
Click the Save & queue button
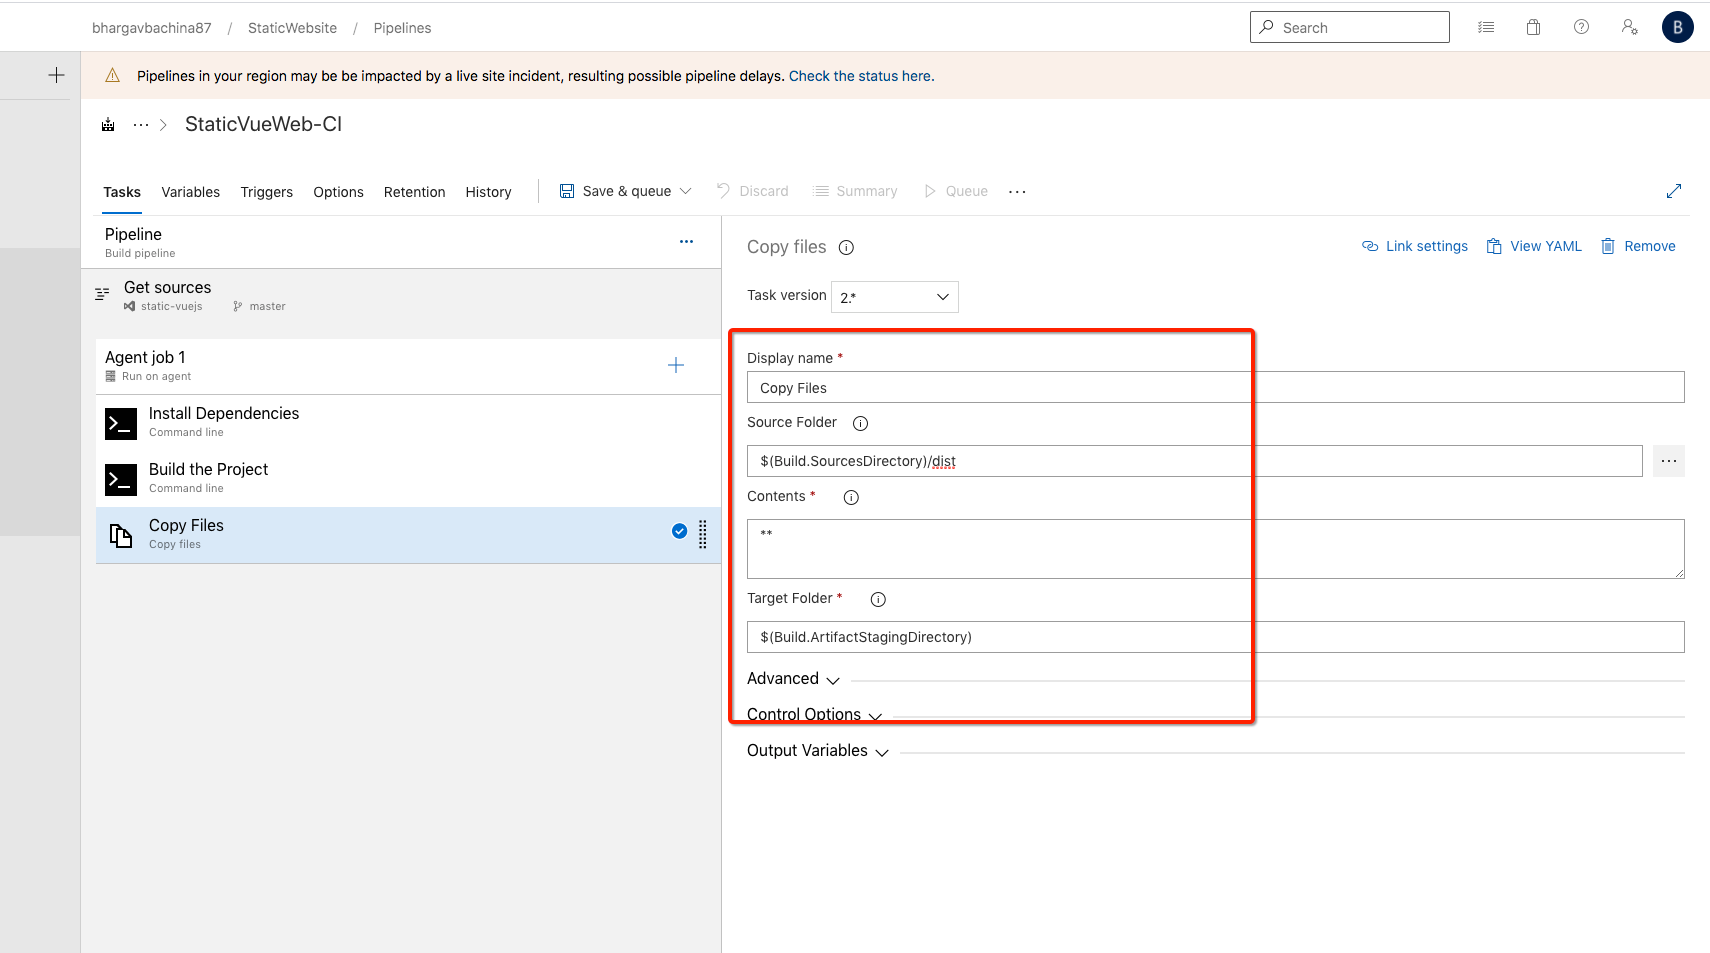(616, 191)
